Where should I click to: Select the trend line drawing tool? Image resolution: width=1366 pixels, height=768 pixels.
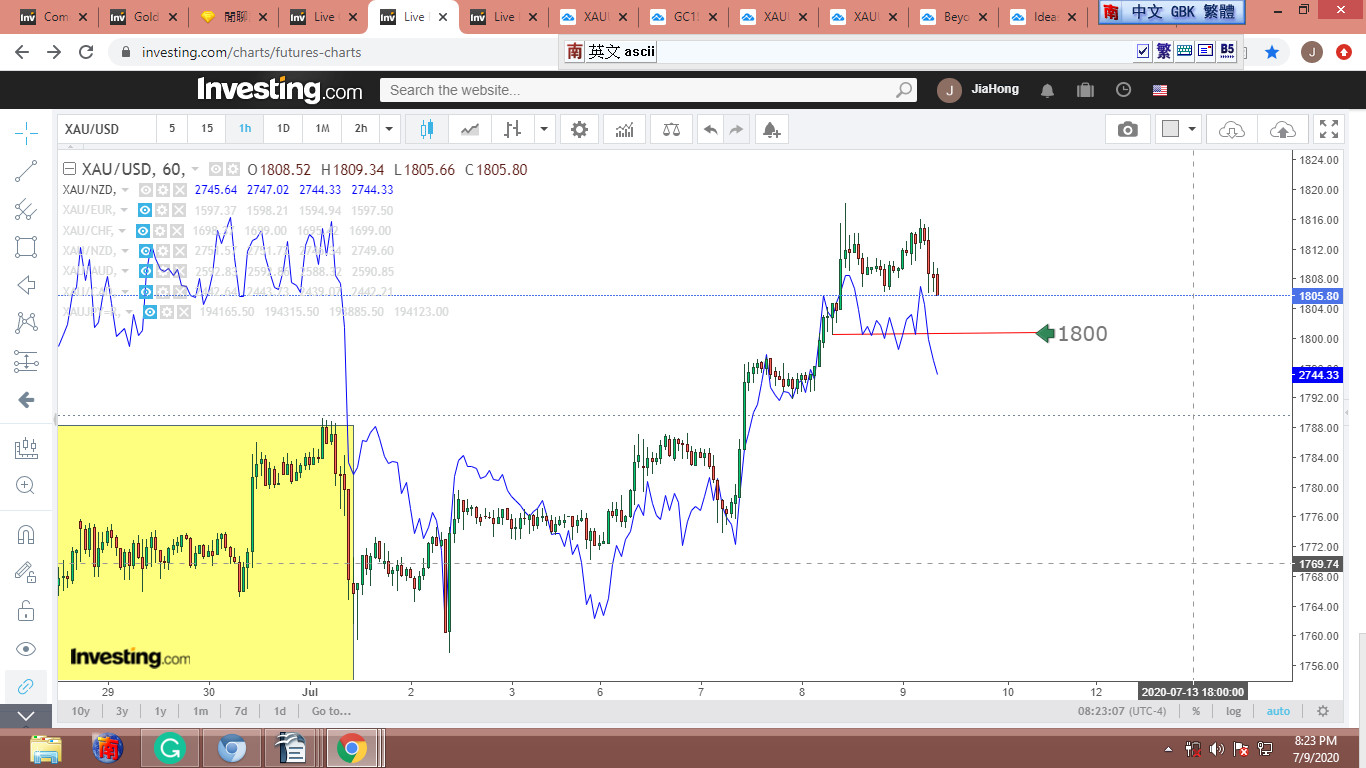[26, 171]
